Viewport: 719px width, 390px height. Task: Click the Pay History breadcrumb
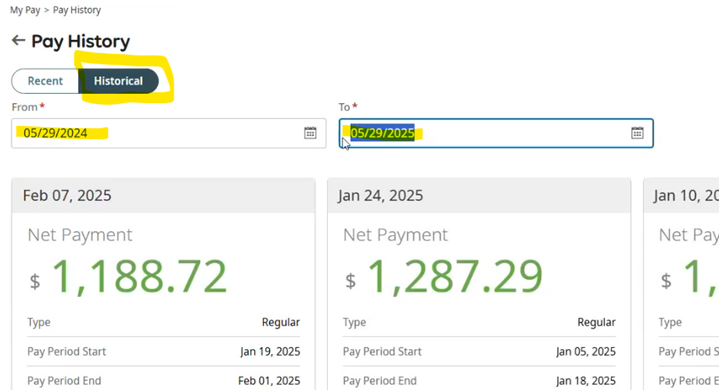coord(77,10)
